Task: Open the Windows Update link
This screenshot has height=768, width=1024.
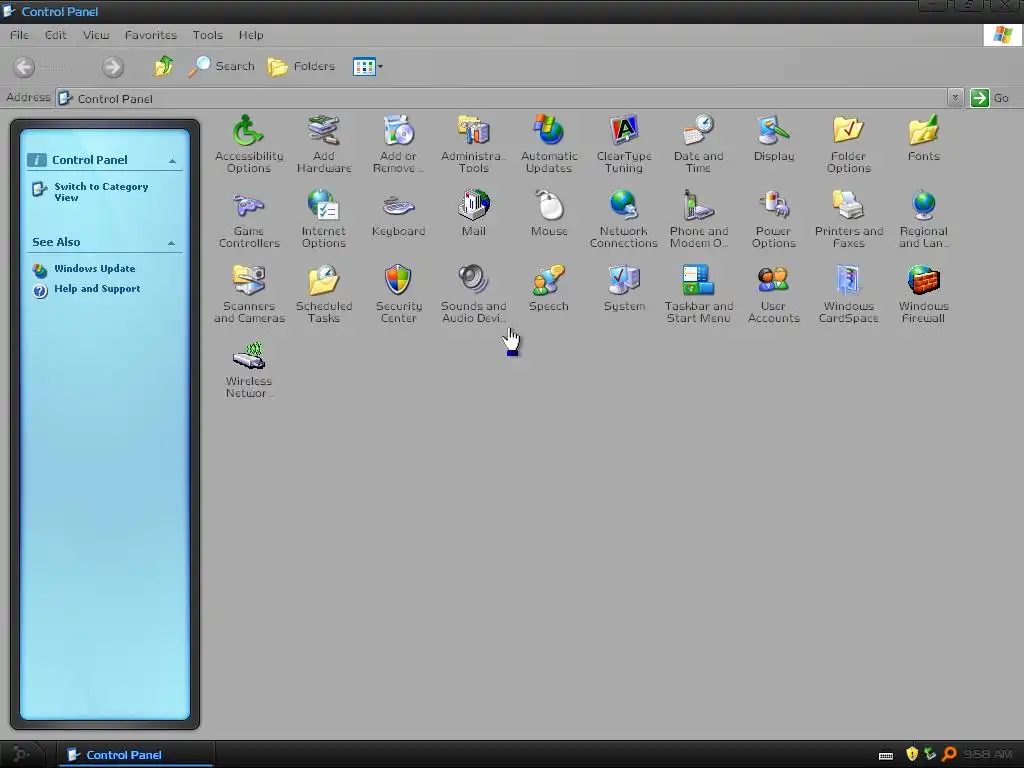Action: click(95, 268)
